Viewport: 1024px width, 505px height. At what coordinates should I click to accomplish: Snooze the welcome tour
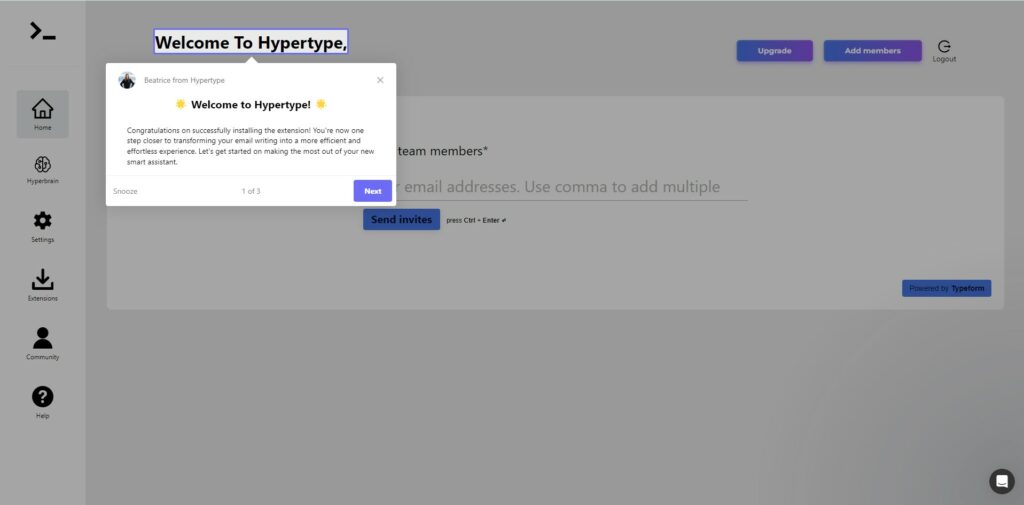coord(125,191)
